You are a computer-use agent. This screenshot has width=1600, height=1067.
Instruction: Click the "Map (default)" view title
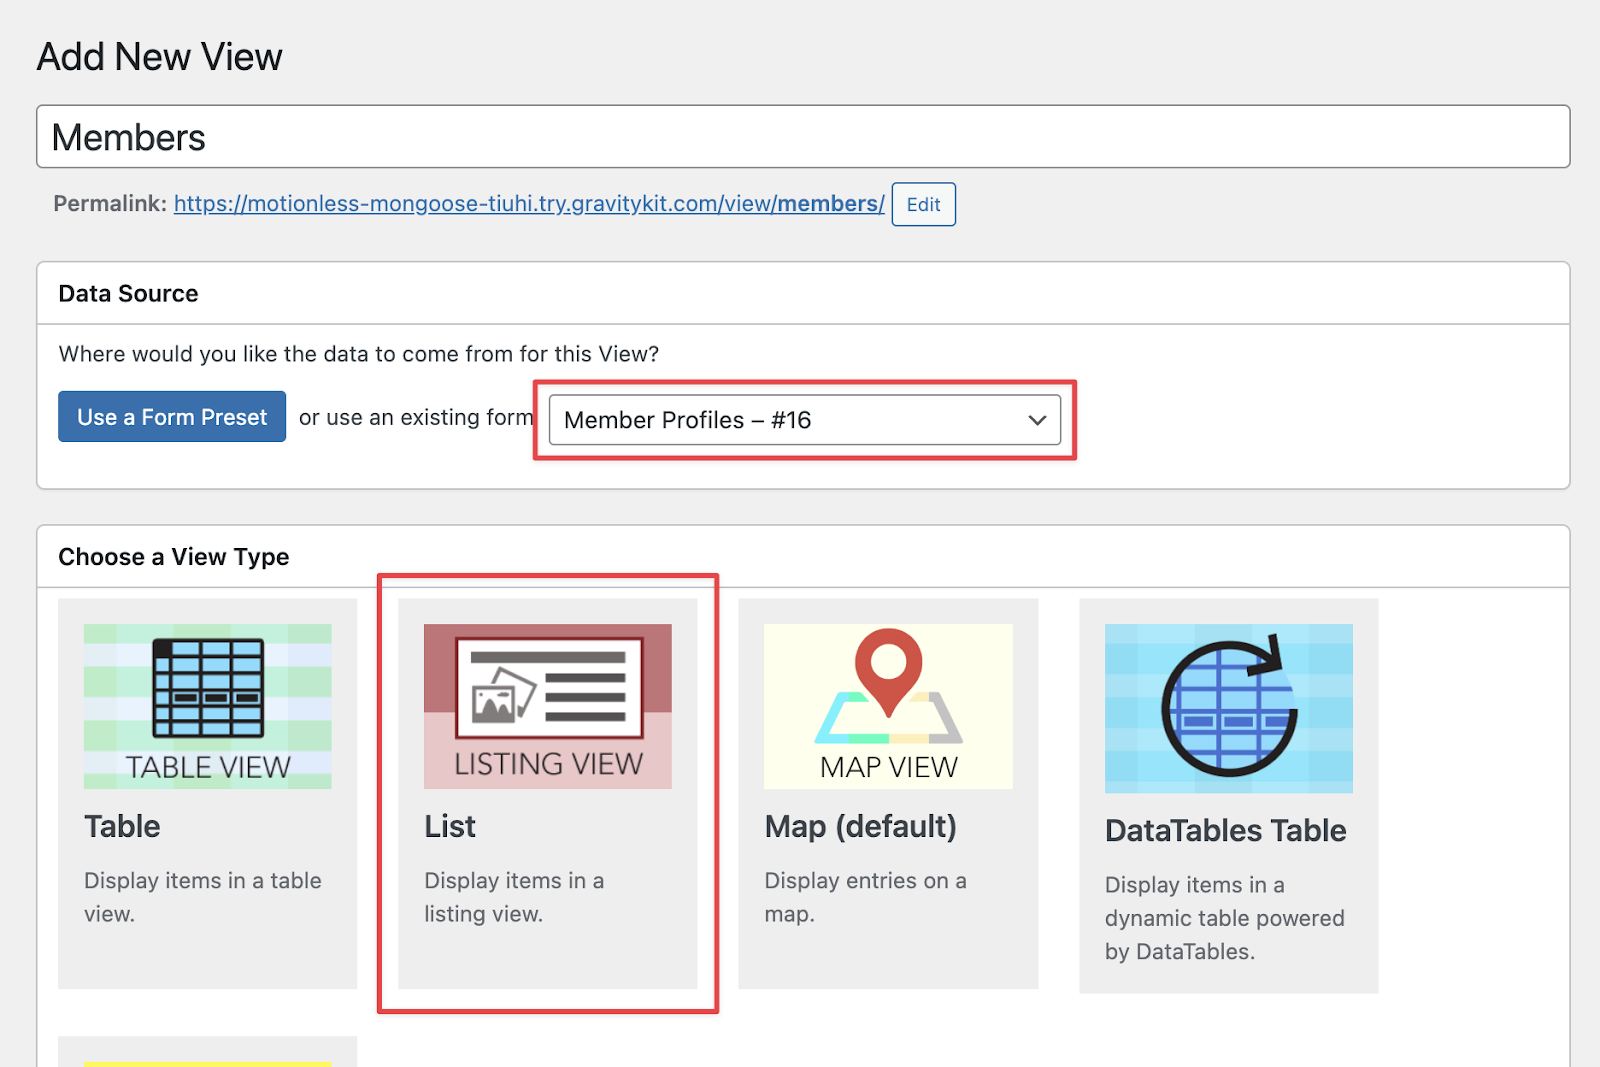pos(860,826)
